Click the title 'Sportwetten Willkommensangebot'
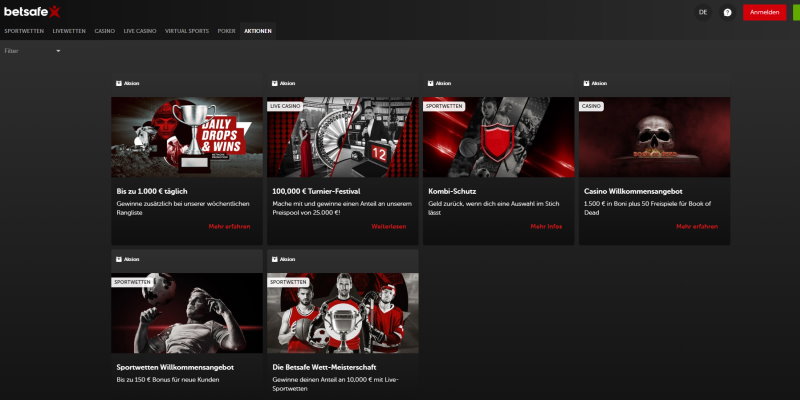The width and height of the screenshot is (800, 400). 175,367
